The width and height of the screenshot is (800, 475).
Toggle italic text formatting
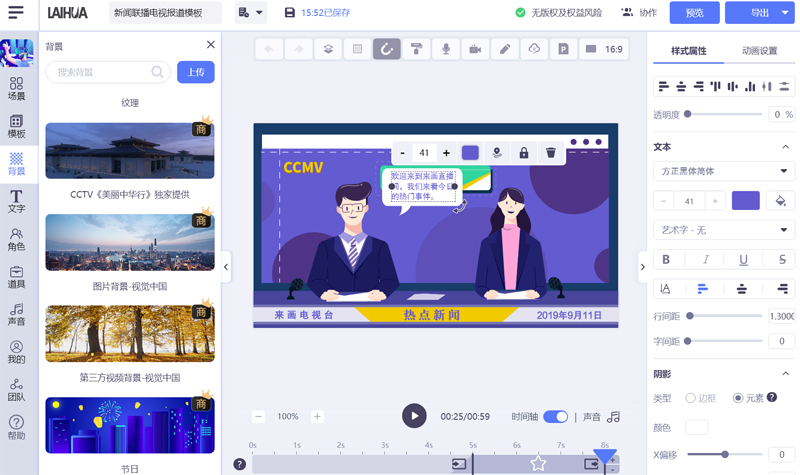tap(706, 260)
